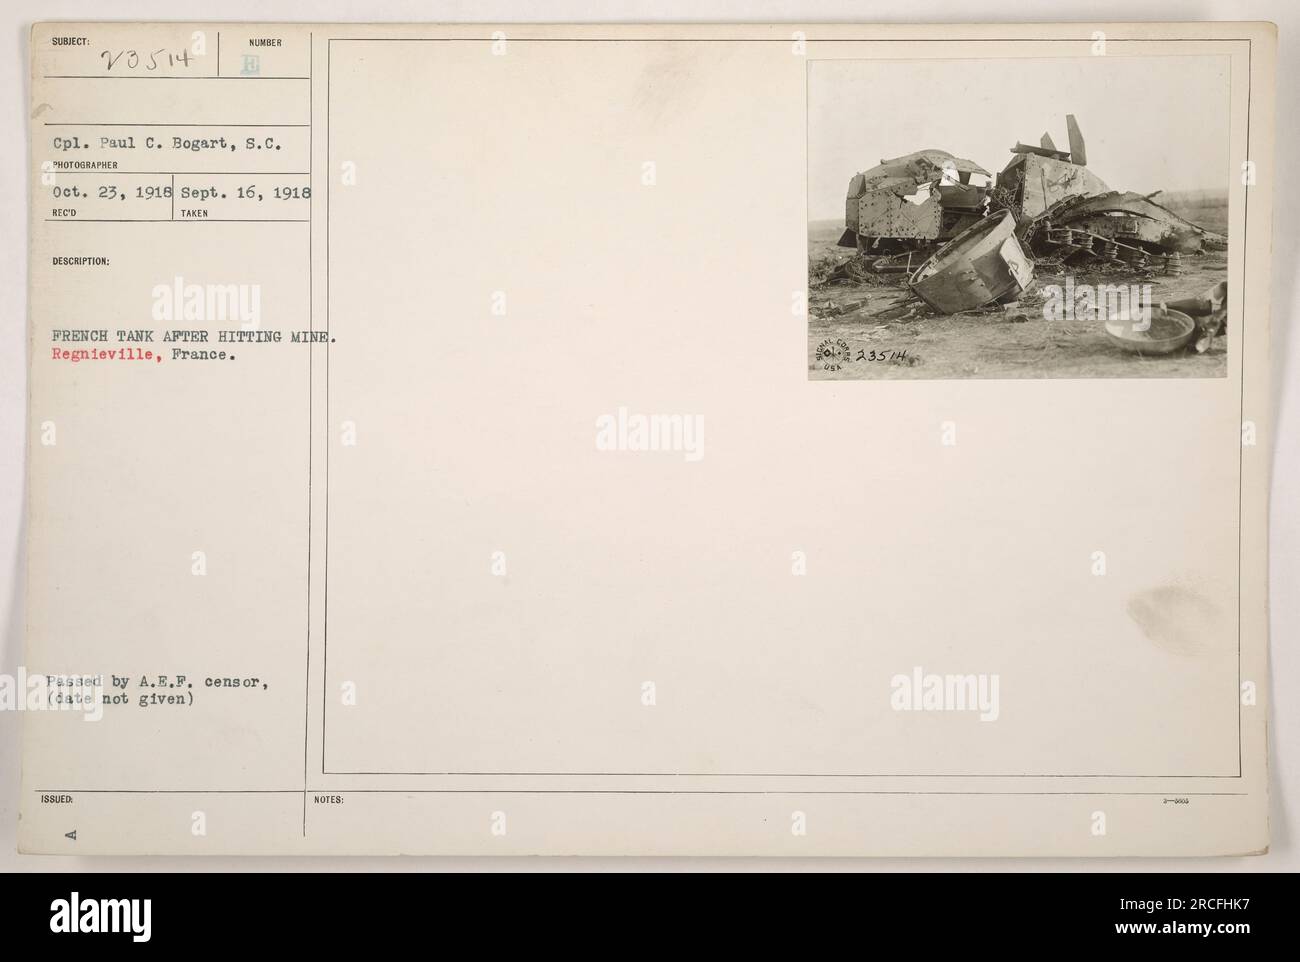Click the FRENCH TANK AFTER HITTING MINE description

click(190, 338)
